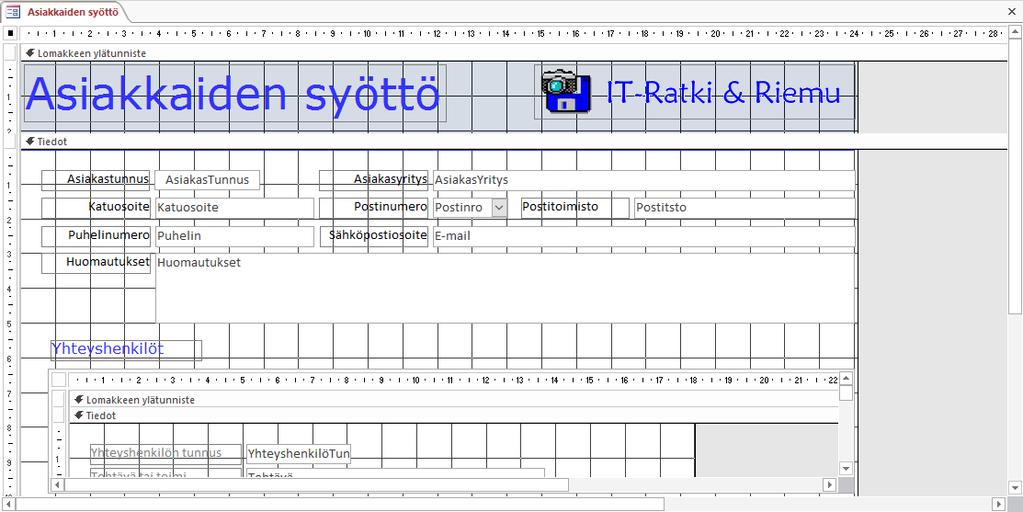Click the form icon in the tab
The height and width of the screenshot is (512, 1023).
pyautogui.click(x=13, y=12)
